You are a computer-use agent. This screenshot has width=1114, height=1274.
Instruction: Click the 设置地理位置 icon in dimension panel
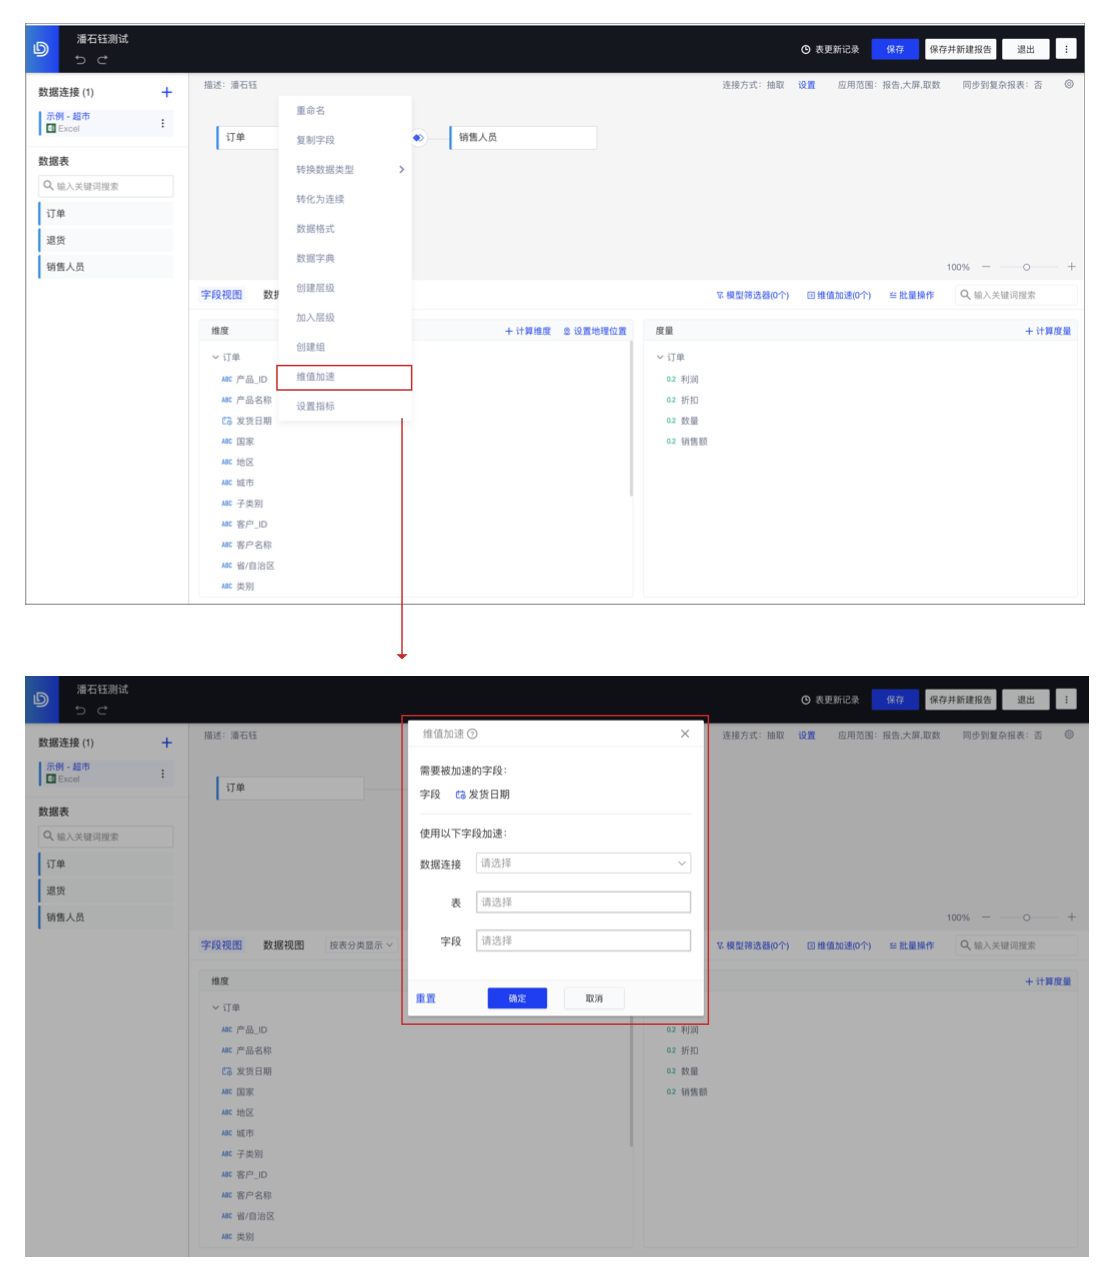[x=567, y=331]
